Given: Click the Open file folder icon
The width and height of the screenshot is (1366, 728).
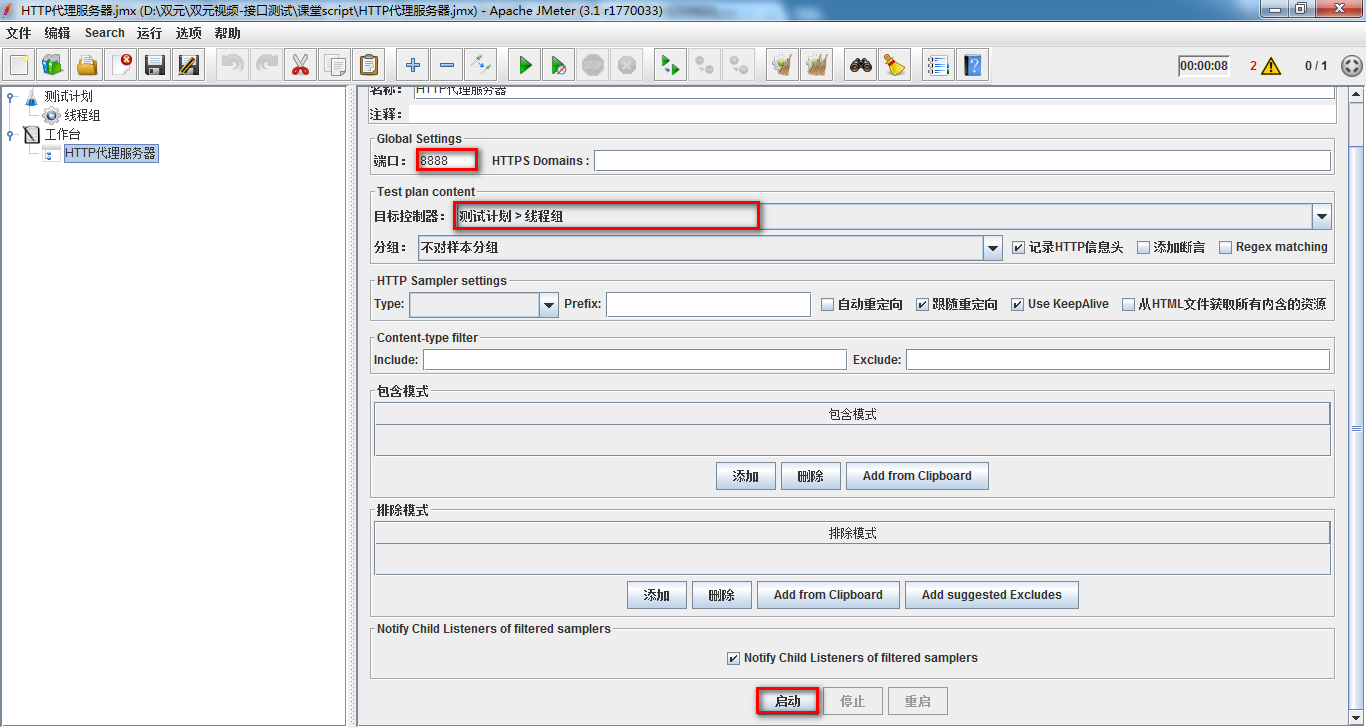Looking at the screenshot, I should [x=87, y=66].
